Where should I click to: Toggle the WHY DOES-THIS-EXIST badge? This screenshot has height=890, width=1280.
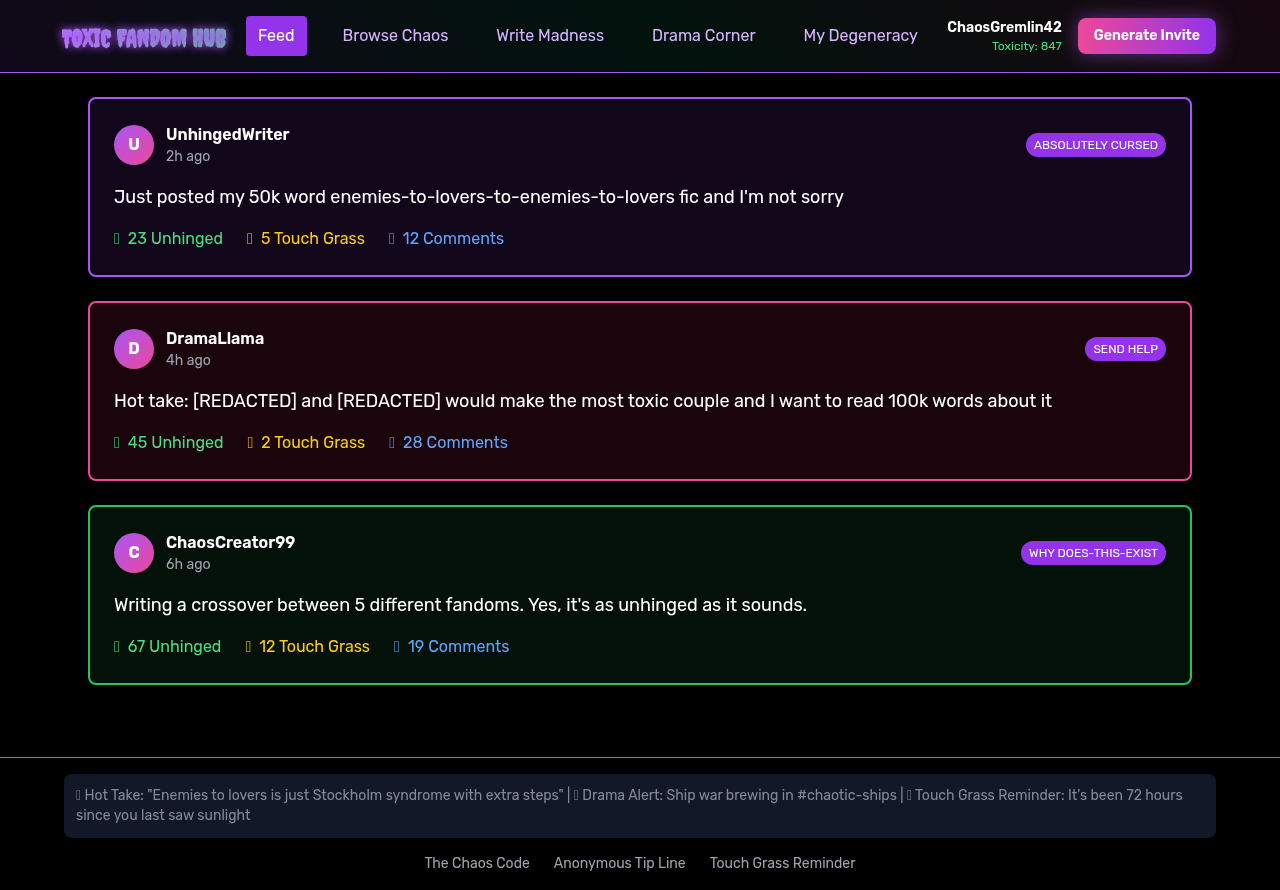(x=1093, y=552)
